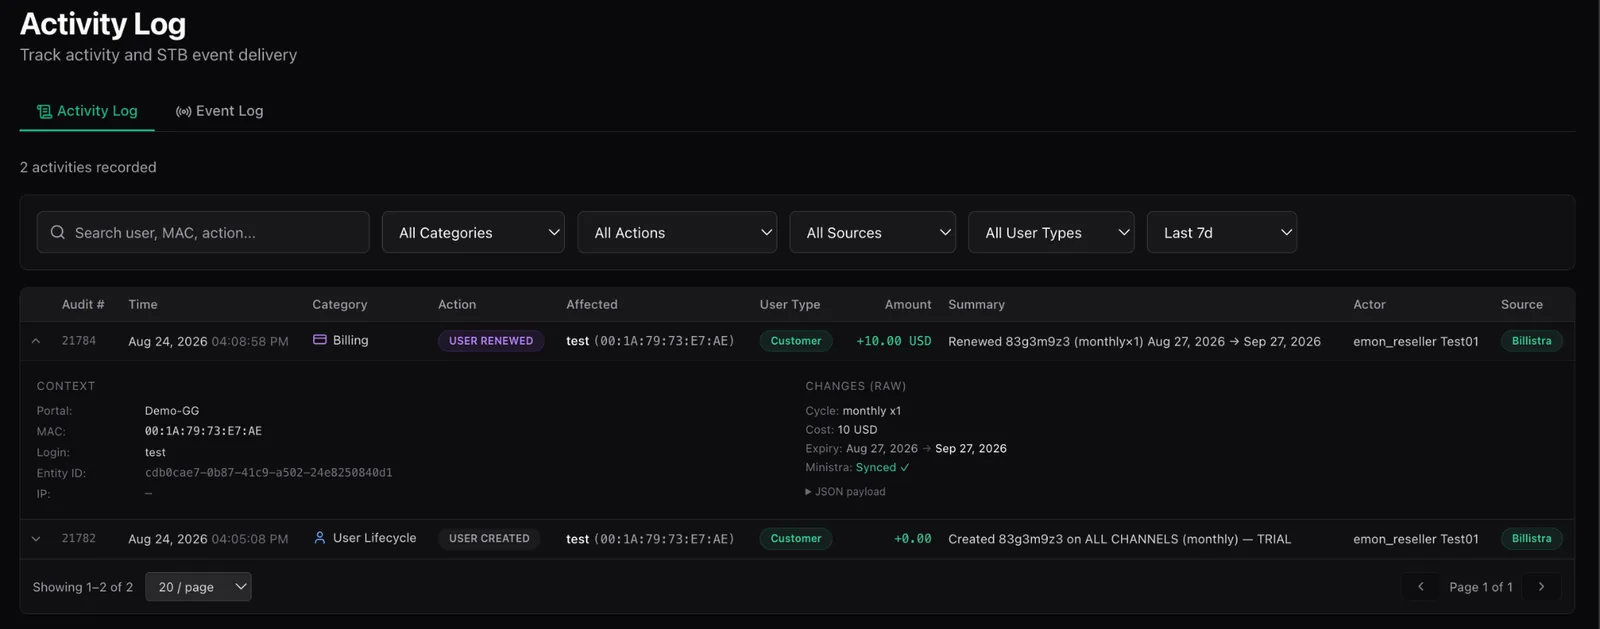Open the All Sources dropdown
Viewport: 1600px width, 629px height.
872,232
